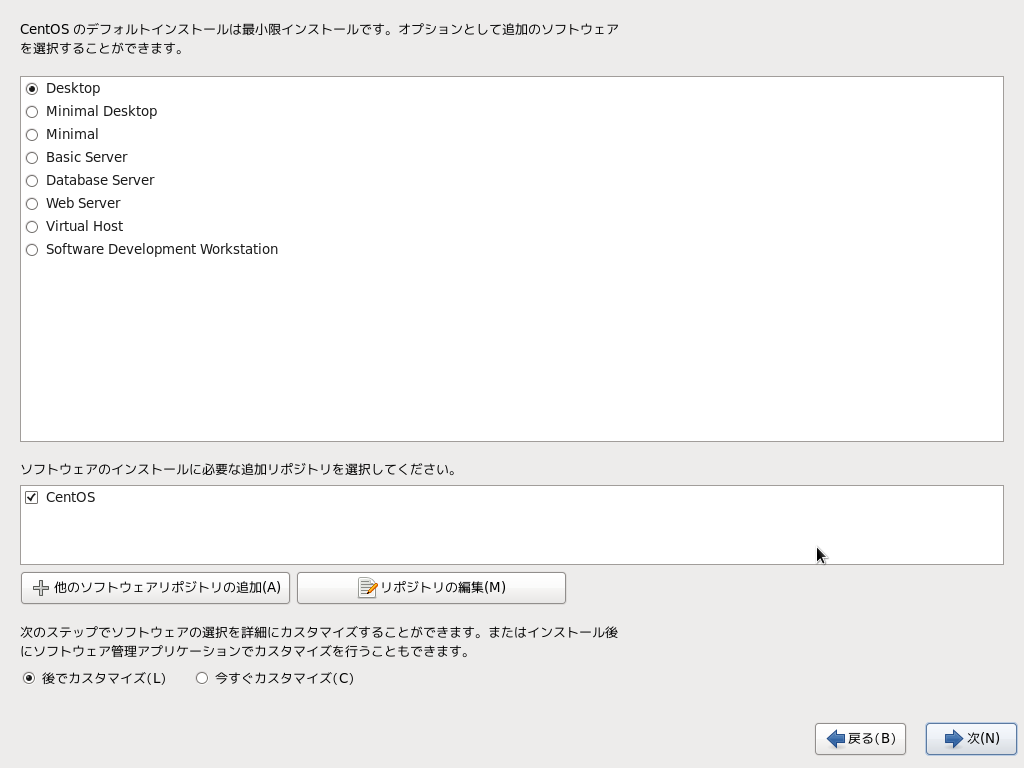Click the Database Server label text
1024x768 pixels.
pyautogui.click(x=100, y=180)
